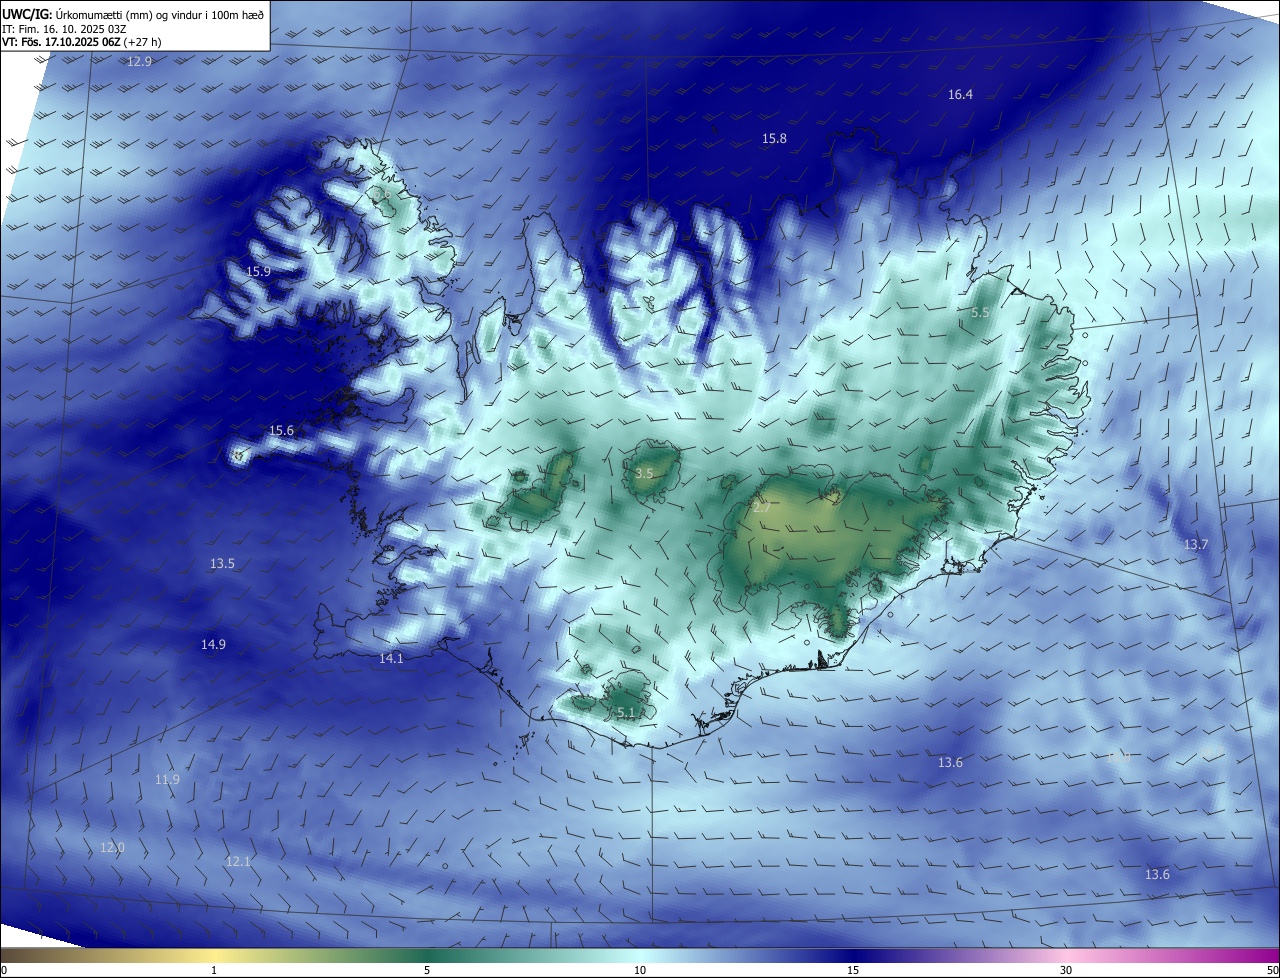Click the 5 tick on the color scale

[x=427, y=970]
